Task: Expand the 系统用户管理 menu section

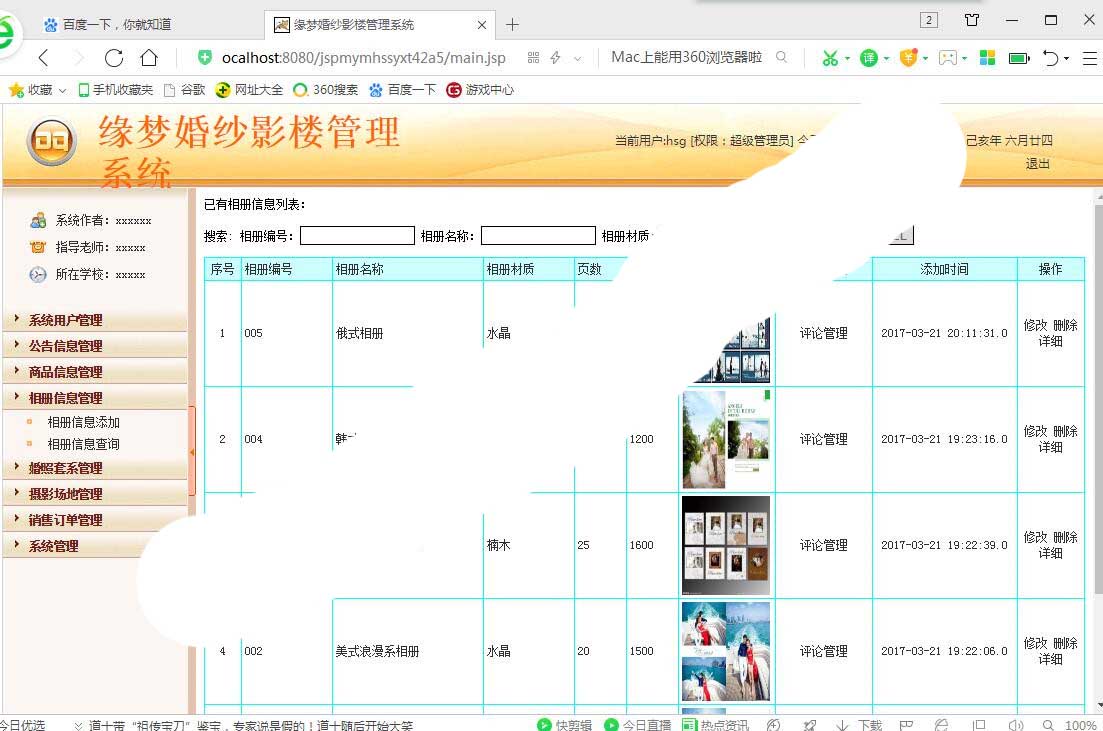Action: point(66,320)
